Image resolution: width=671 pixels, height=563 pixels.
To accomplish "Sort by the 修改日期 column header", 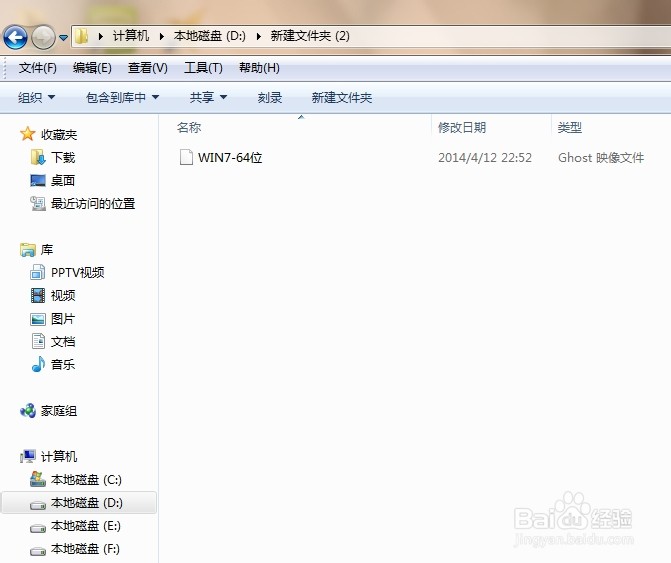I will pyautogui.click(x=462, y=127).
